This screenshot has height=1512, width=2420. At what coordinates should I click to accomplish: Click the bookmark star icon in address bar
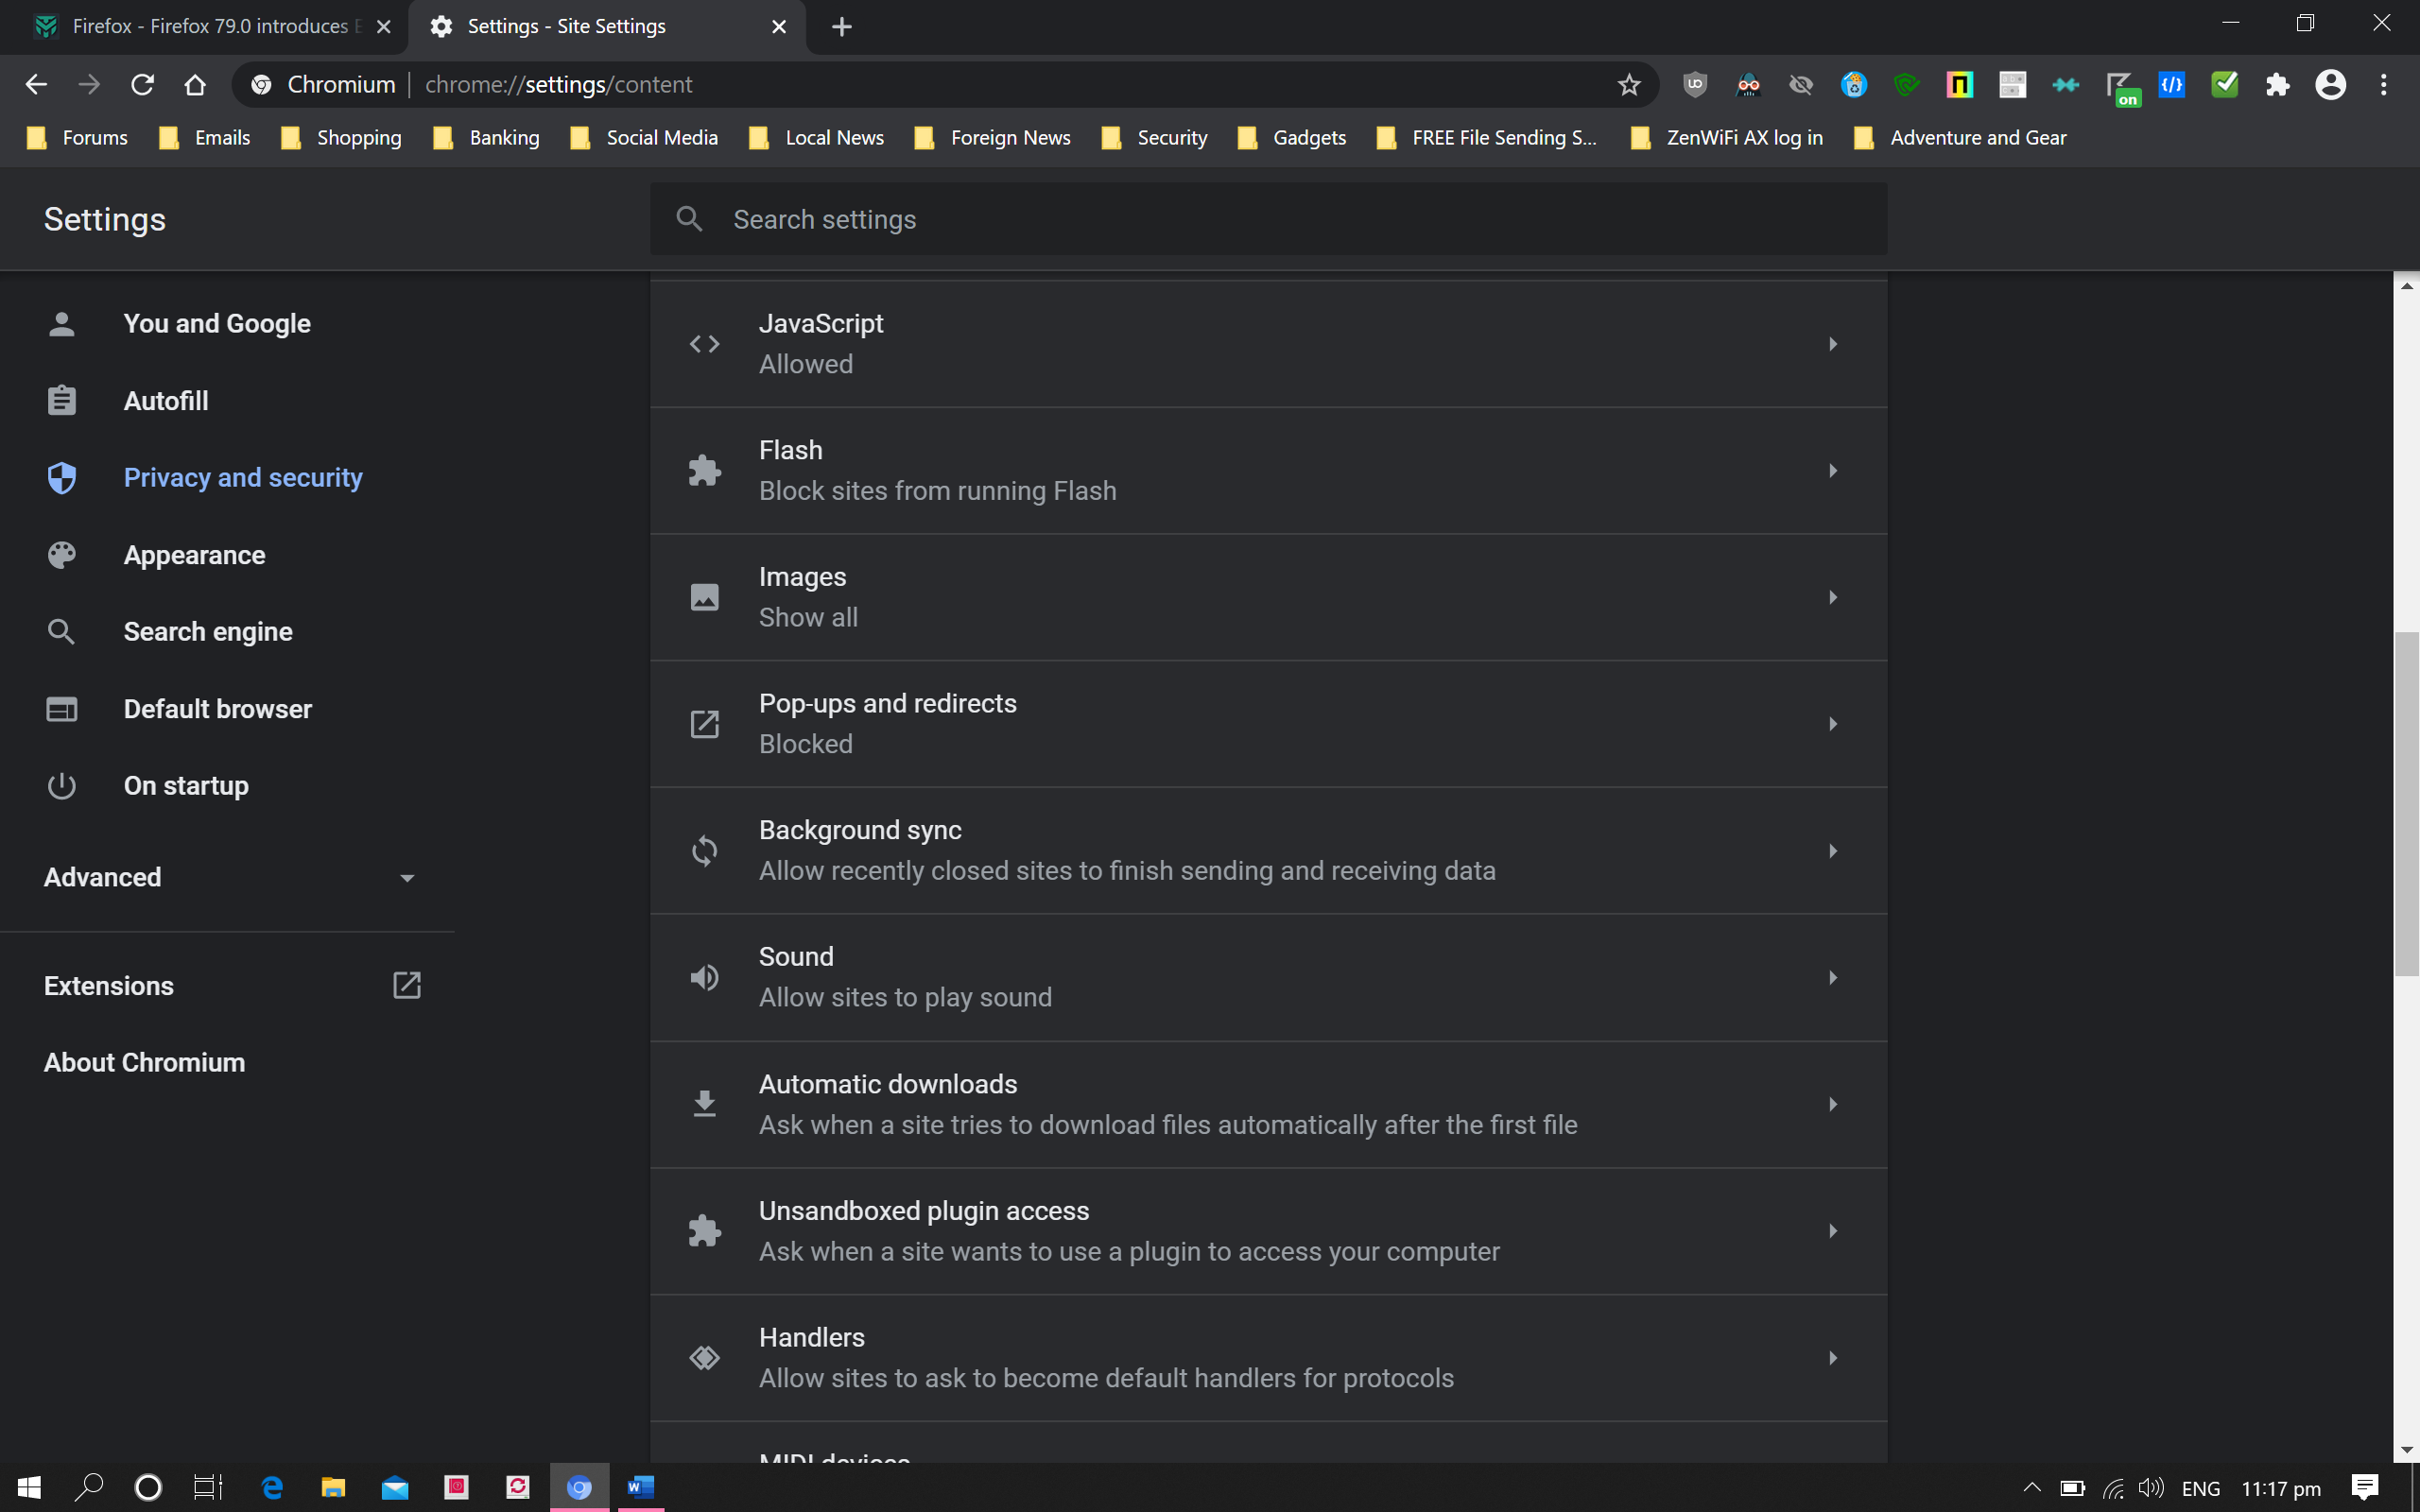[x=1629, y=85]
